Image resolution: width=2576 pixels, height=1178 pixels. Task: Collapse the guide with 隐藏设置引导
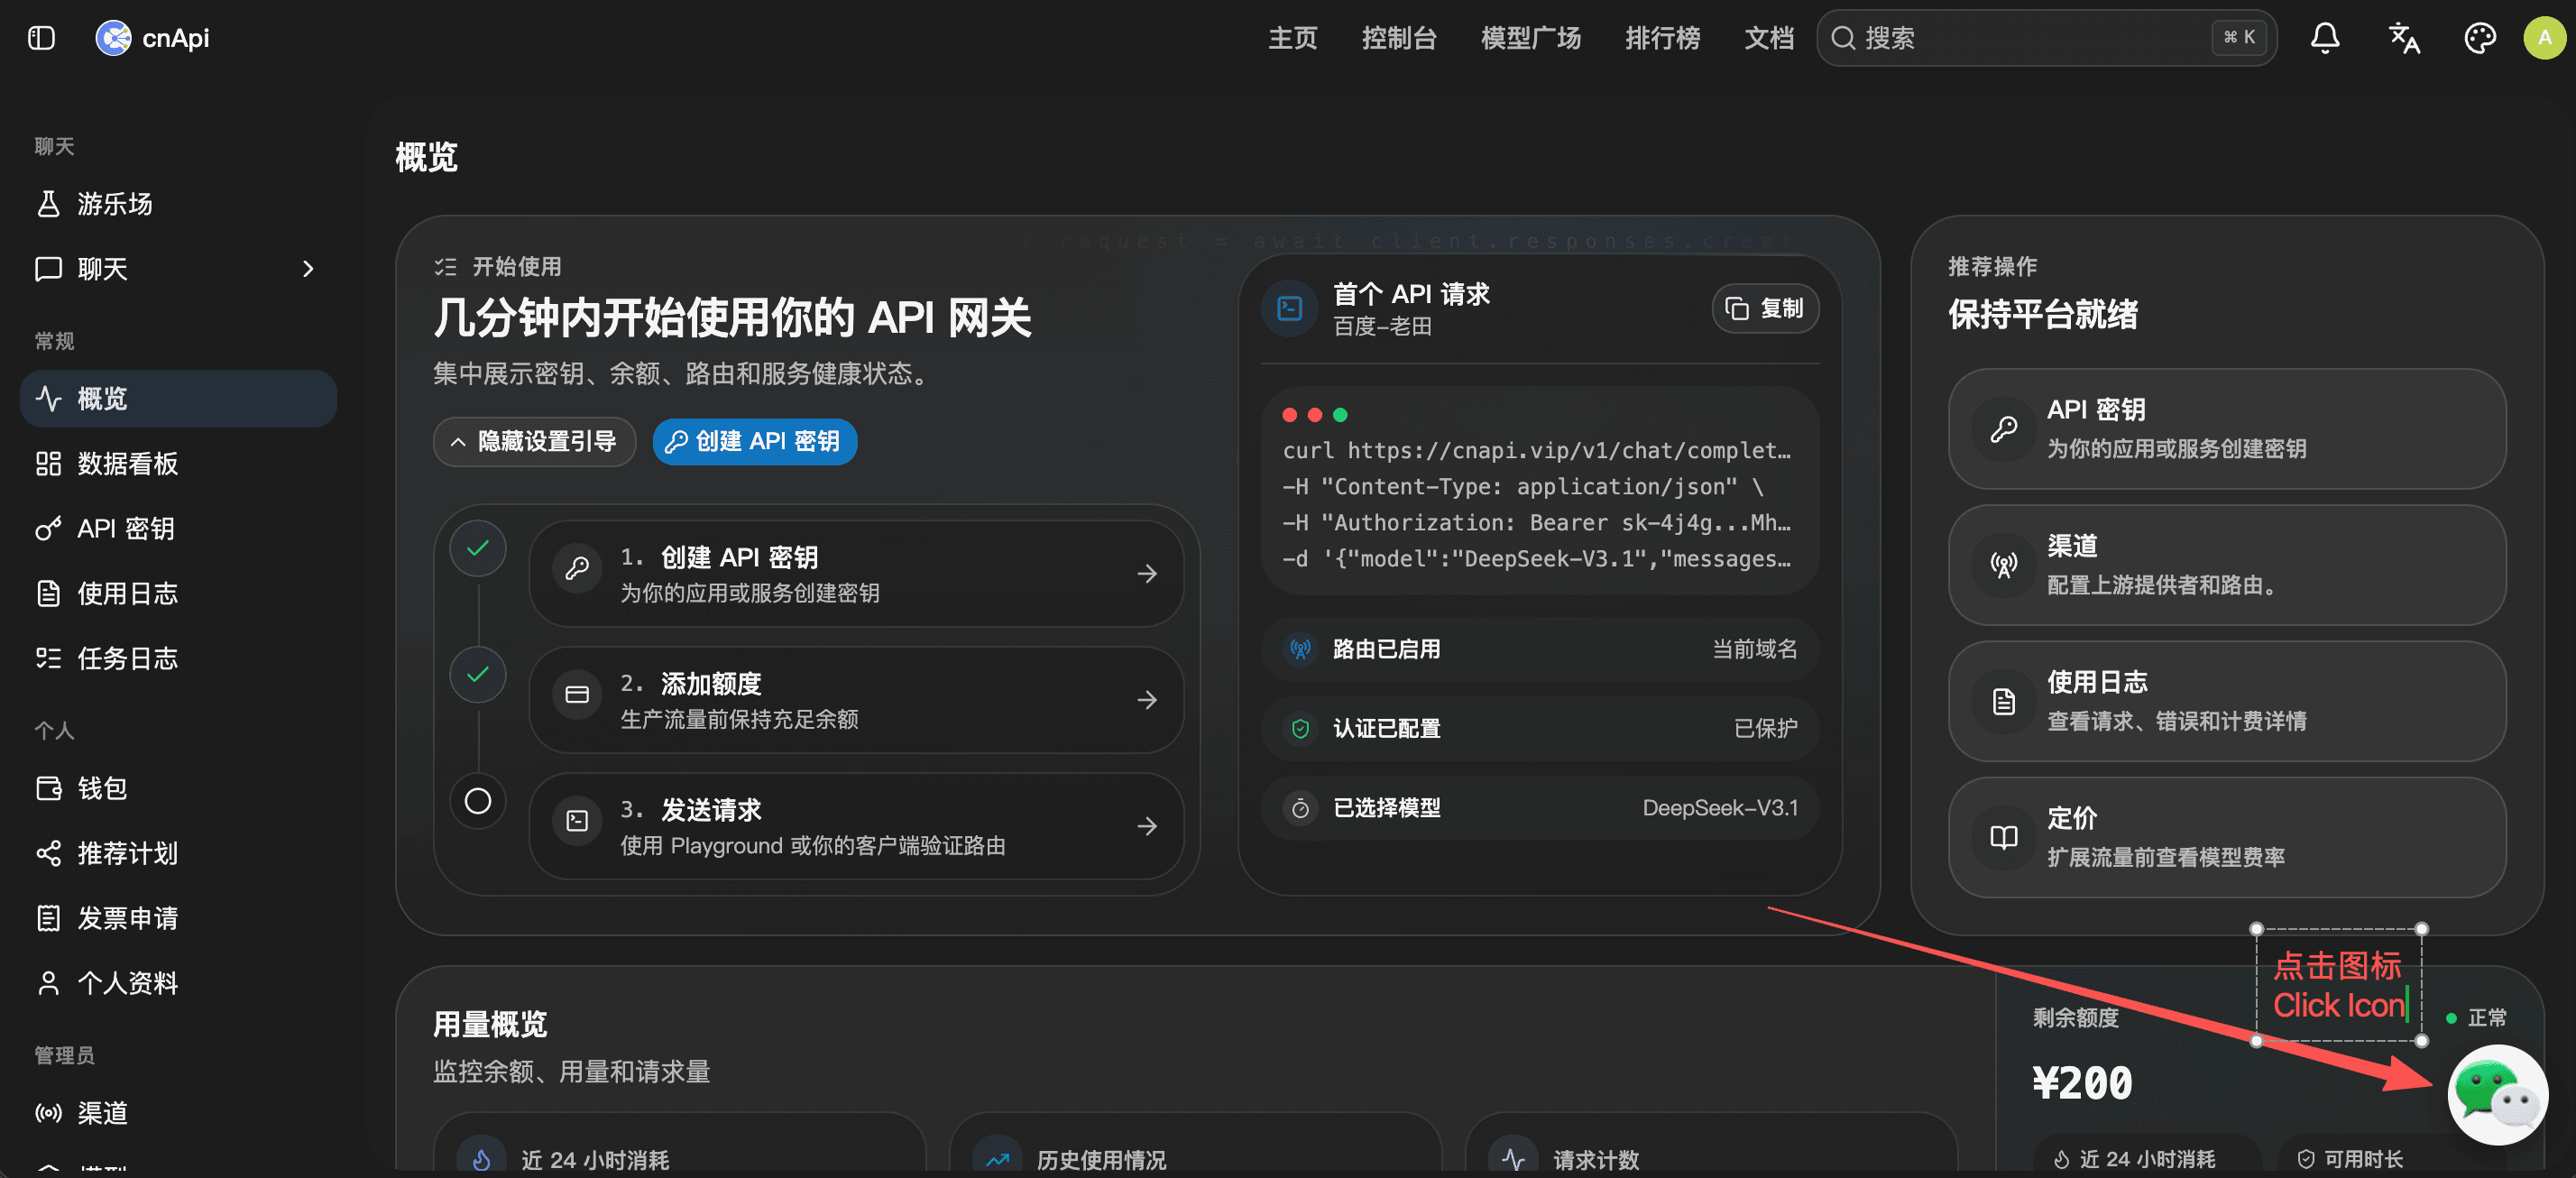pos(534,441)
